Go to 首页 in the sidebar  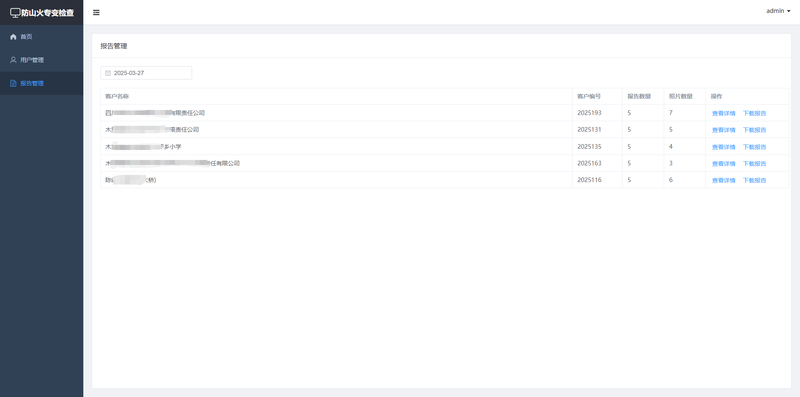click(41, 37)
